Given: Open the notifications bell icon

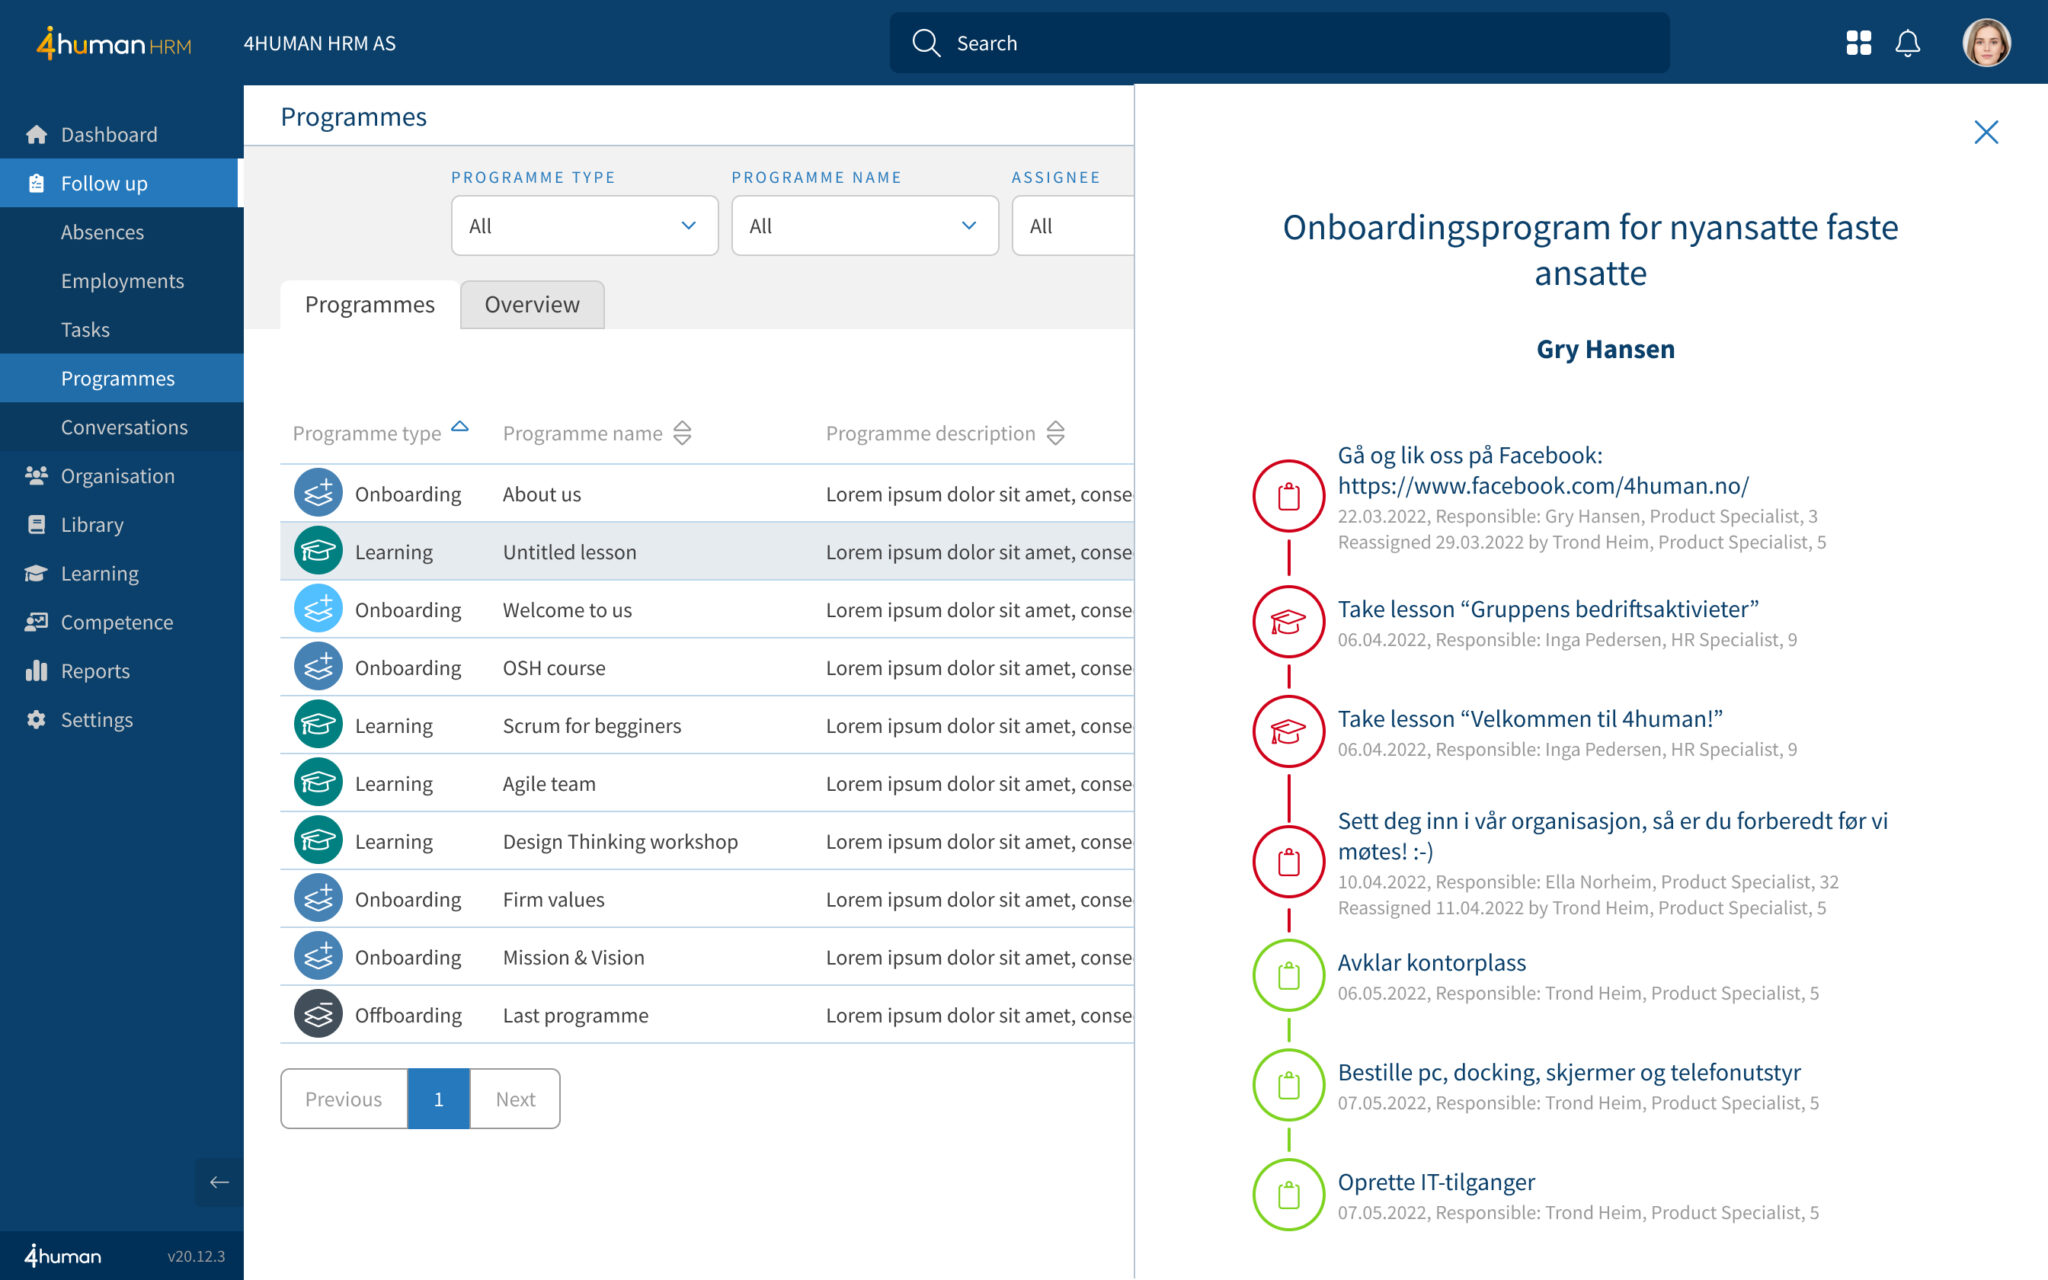Looking at the screenshot, I should [1906, 43].
